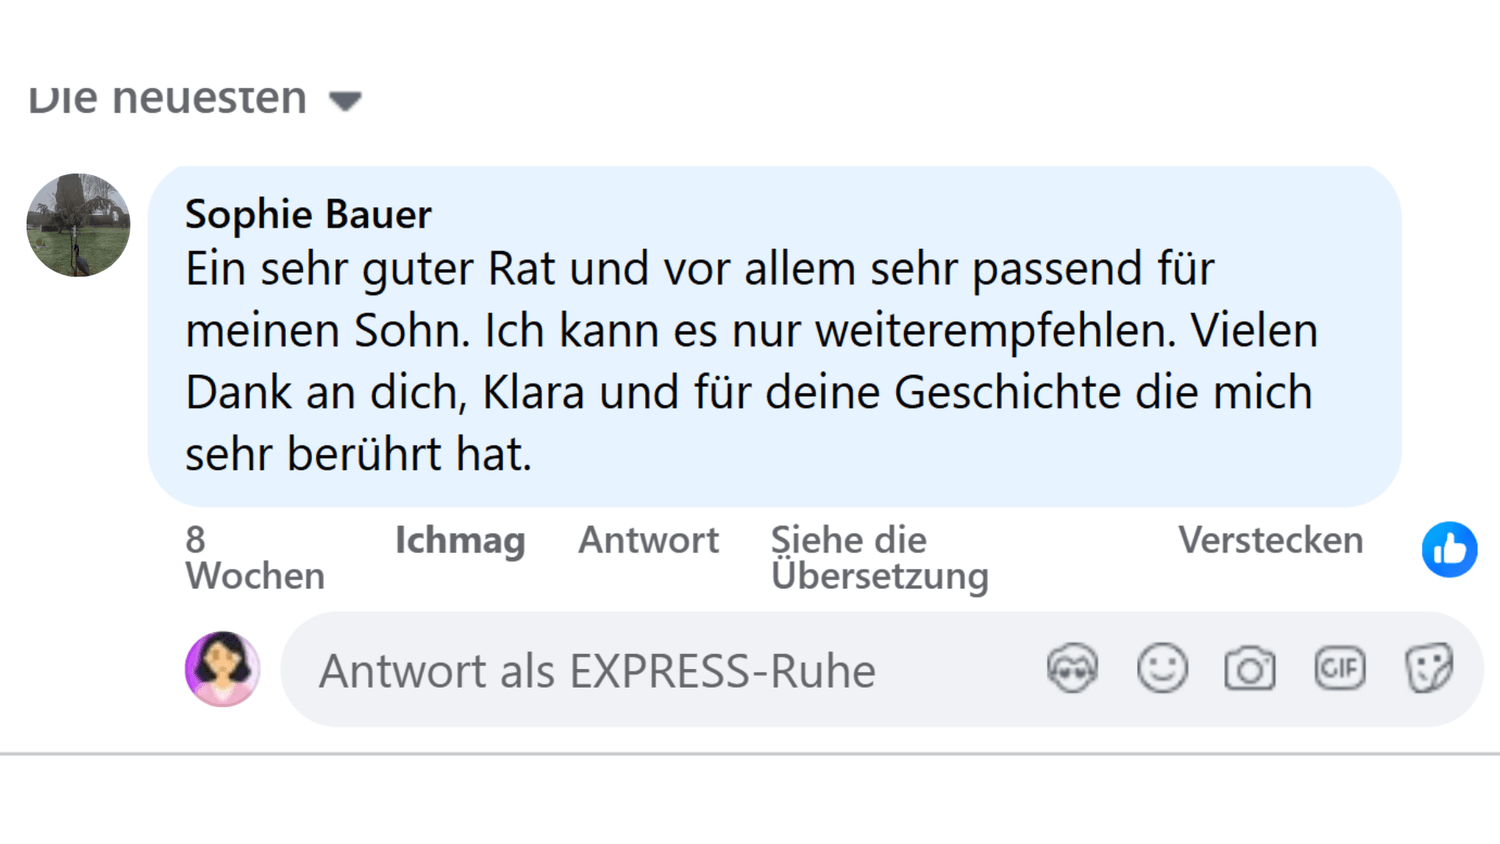This screenshot has height=844, width=1500.
Task: Click "Antwort" to reply to Sophie
Action: [648, 540]
